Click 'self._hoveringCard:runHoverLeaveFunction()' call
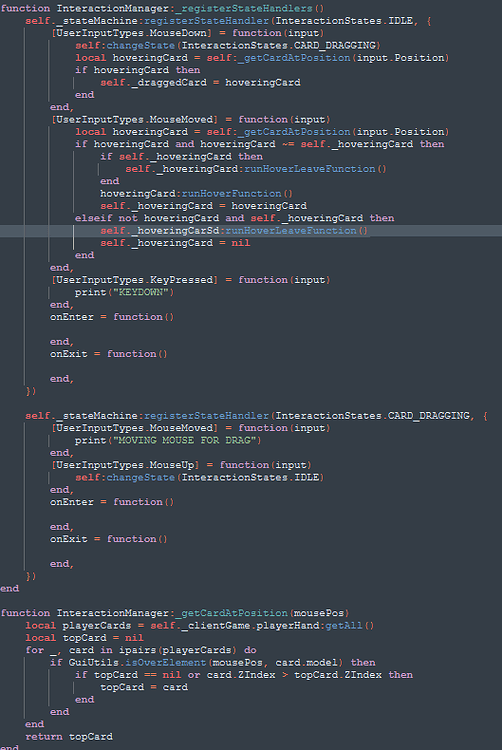 (x=256, y=169)
